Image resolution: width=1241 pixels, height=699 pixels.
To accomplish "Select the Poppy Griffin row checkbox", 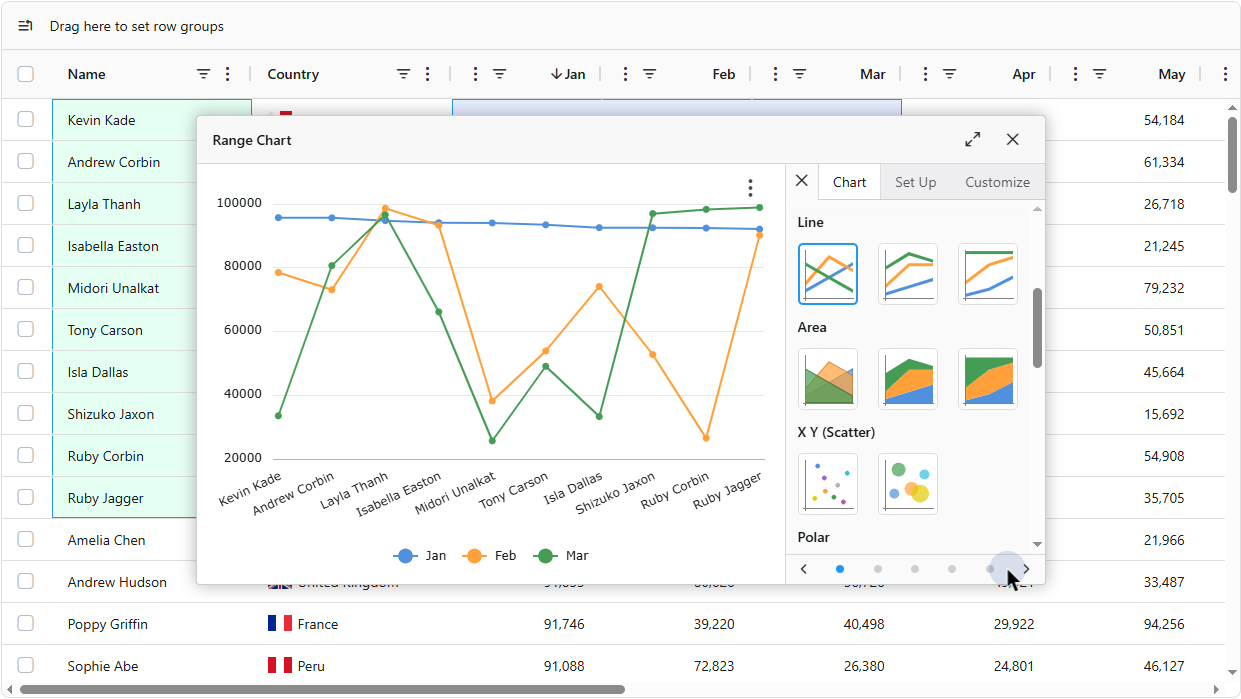I will [x=26, y=624].
